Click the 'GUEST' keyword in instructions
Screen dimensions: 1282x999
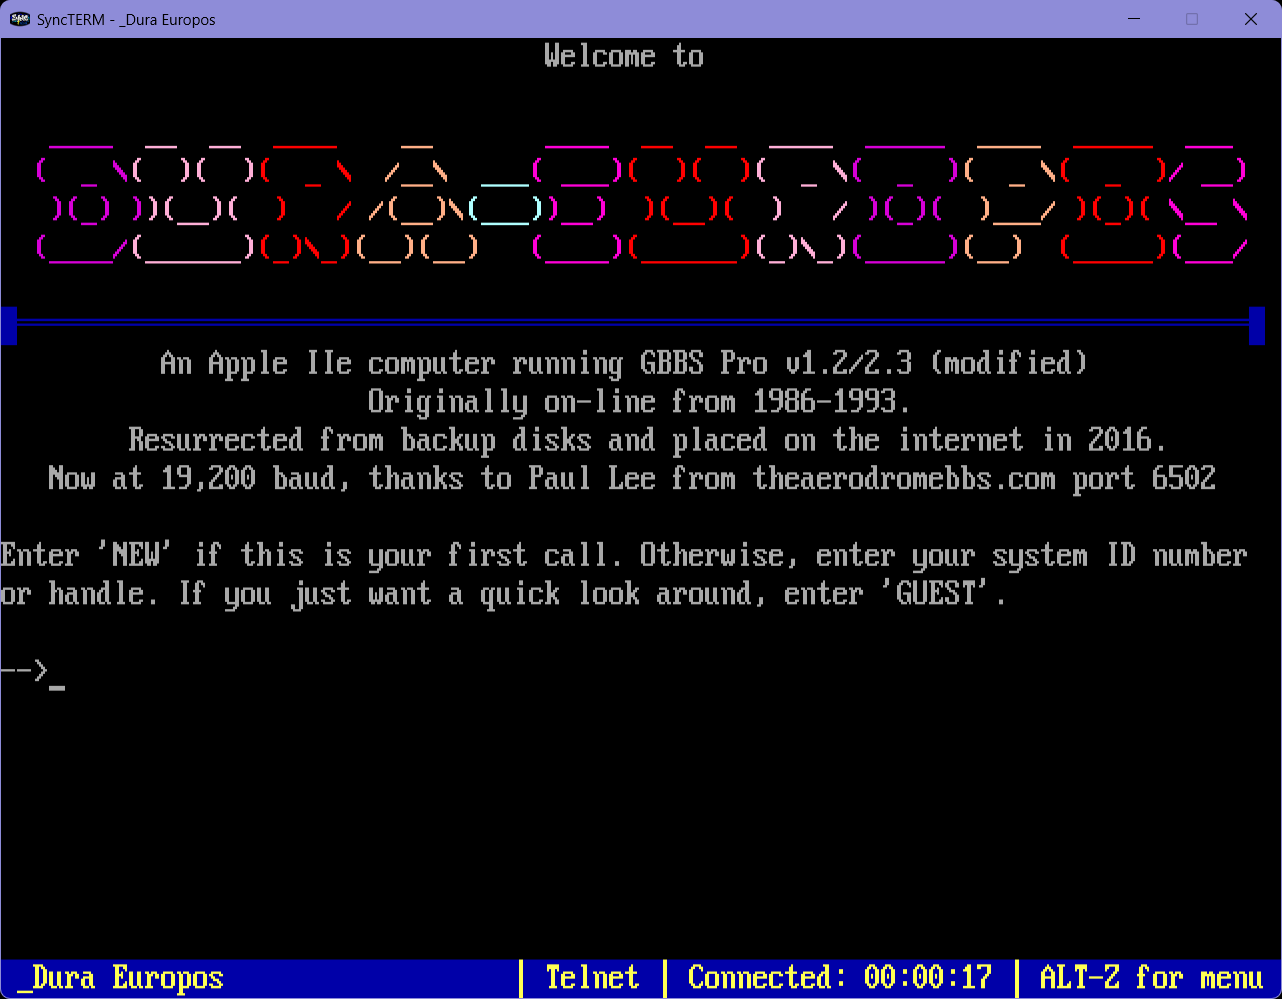[936, 594]
